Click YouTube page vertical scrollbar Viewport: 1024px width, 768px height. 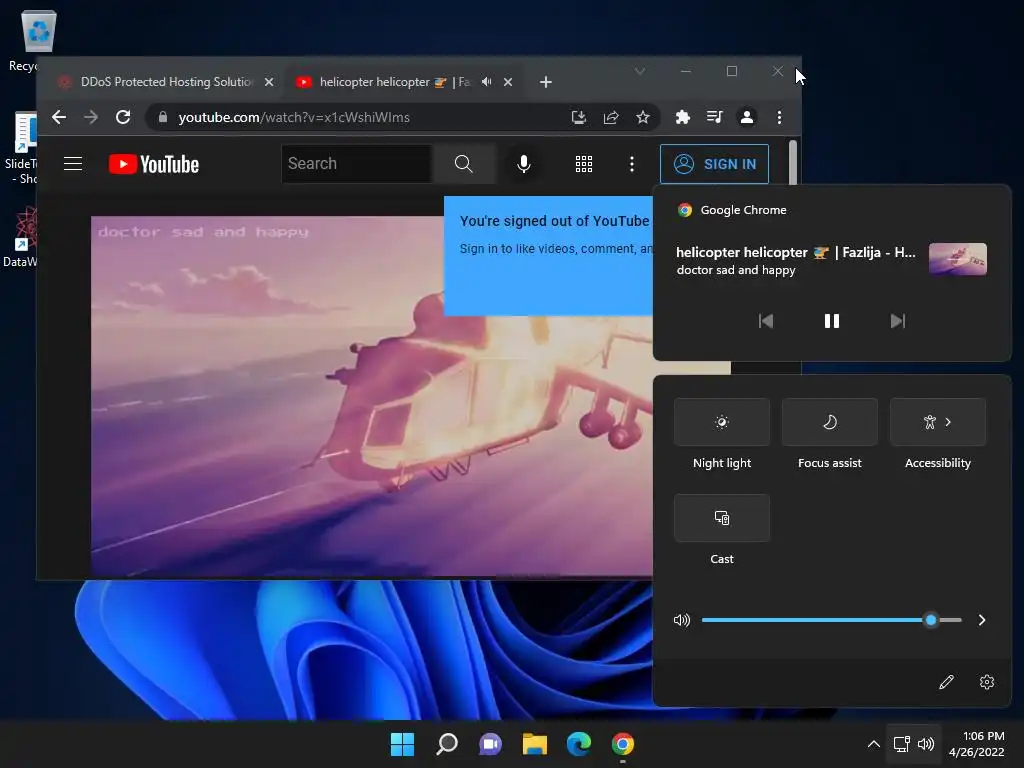pos(793,163)
